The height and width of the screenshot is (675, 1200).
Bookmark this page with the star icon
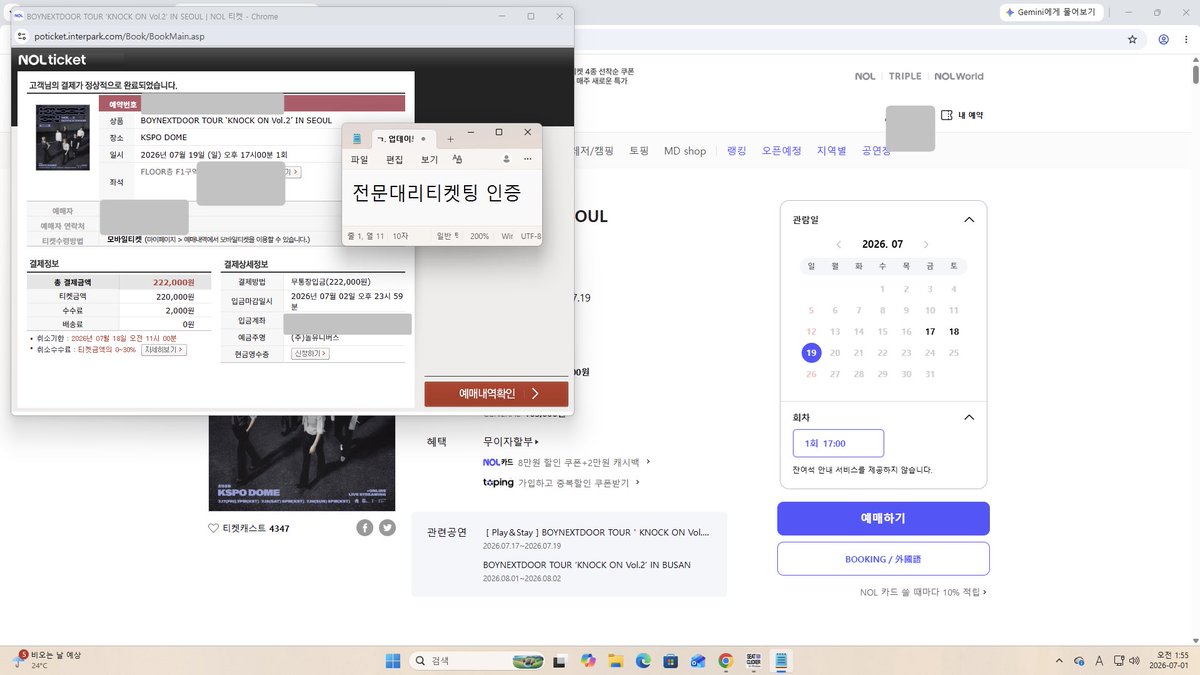tap(1132, 40)
